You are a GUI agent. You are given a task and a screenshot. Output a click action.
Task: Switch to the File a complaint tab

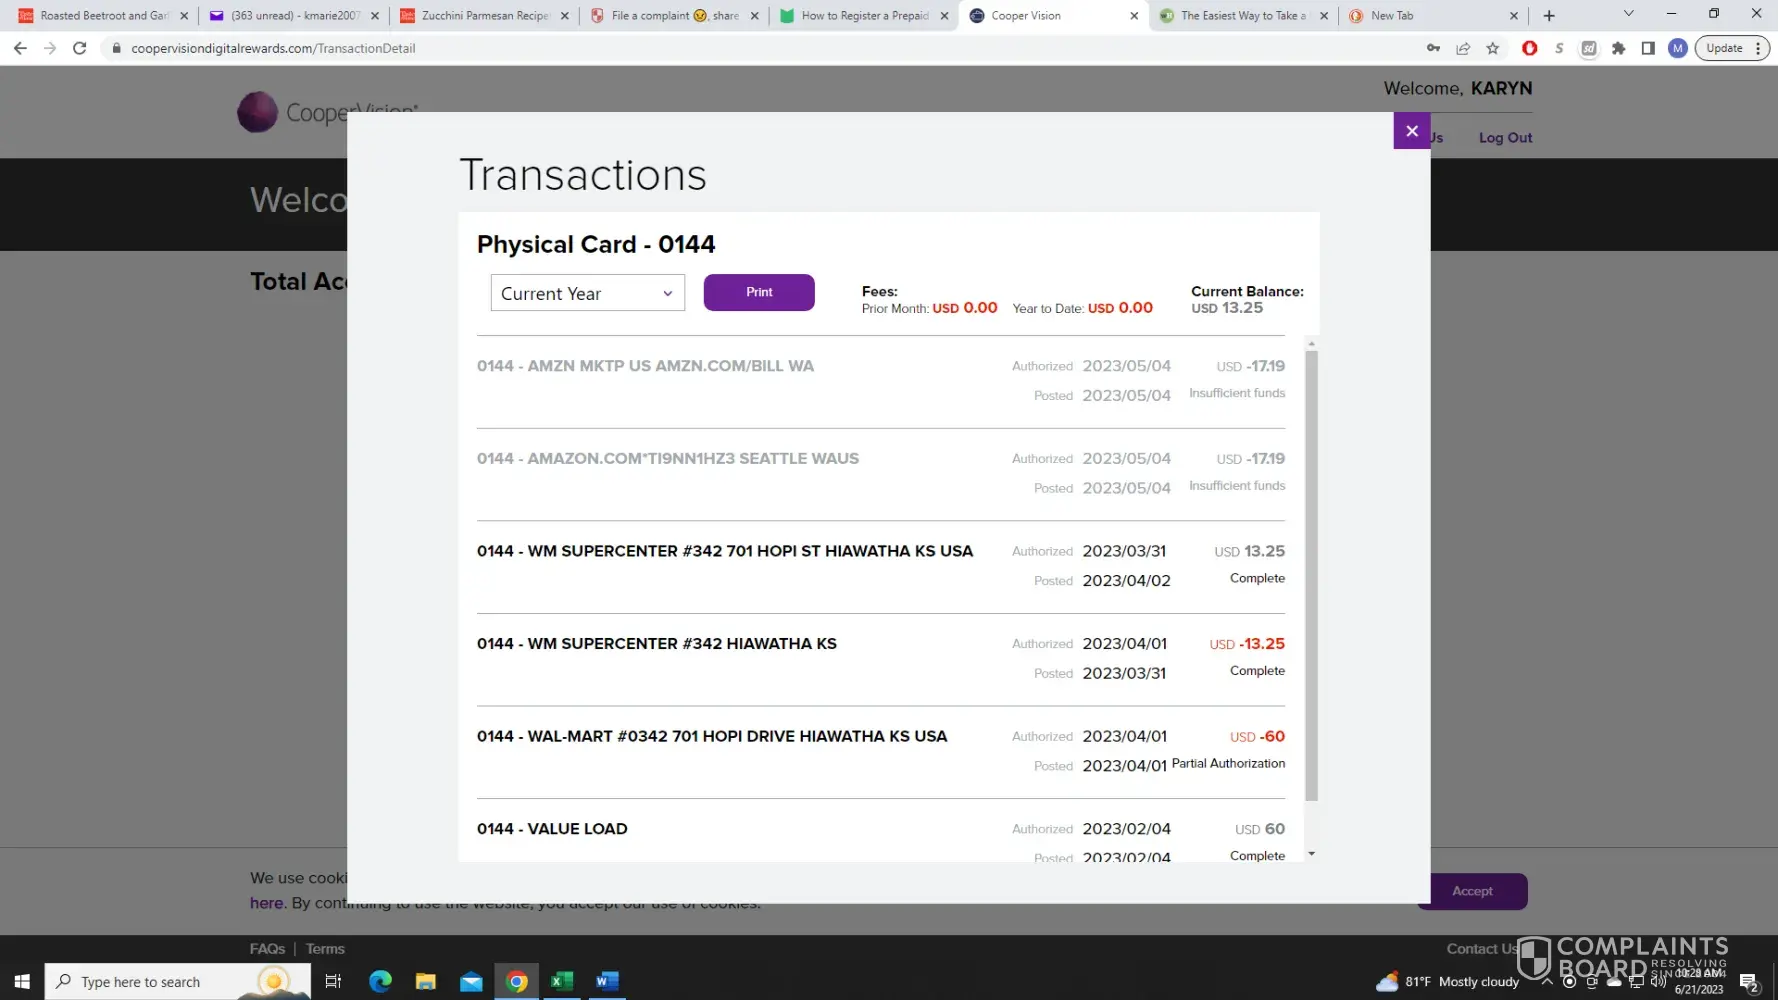[675, 16]
